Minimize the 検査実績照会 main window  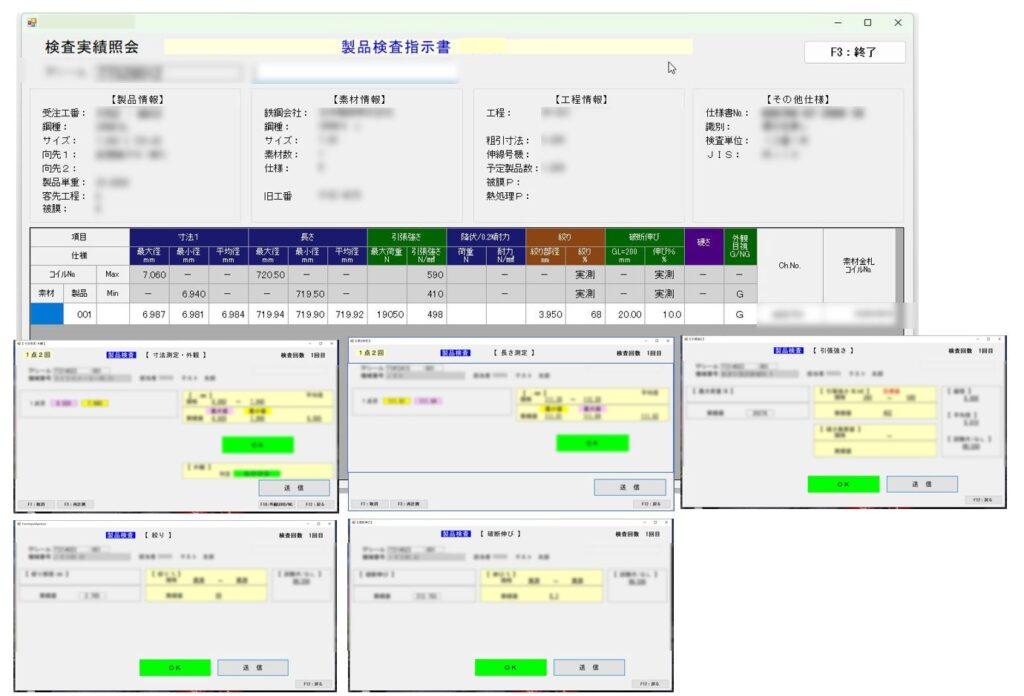tap(837, 22)
